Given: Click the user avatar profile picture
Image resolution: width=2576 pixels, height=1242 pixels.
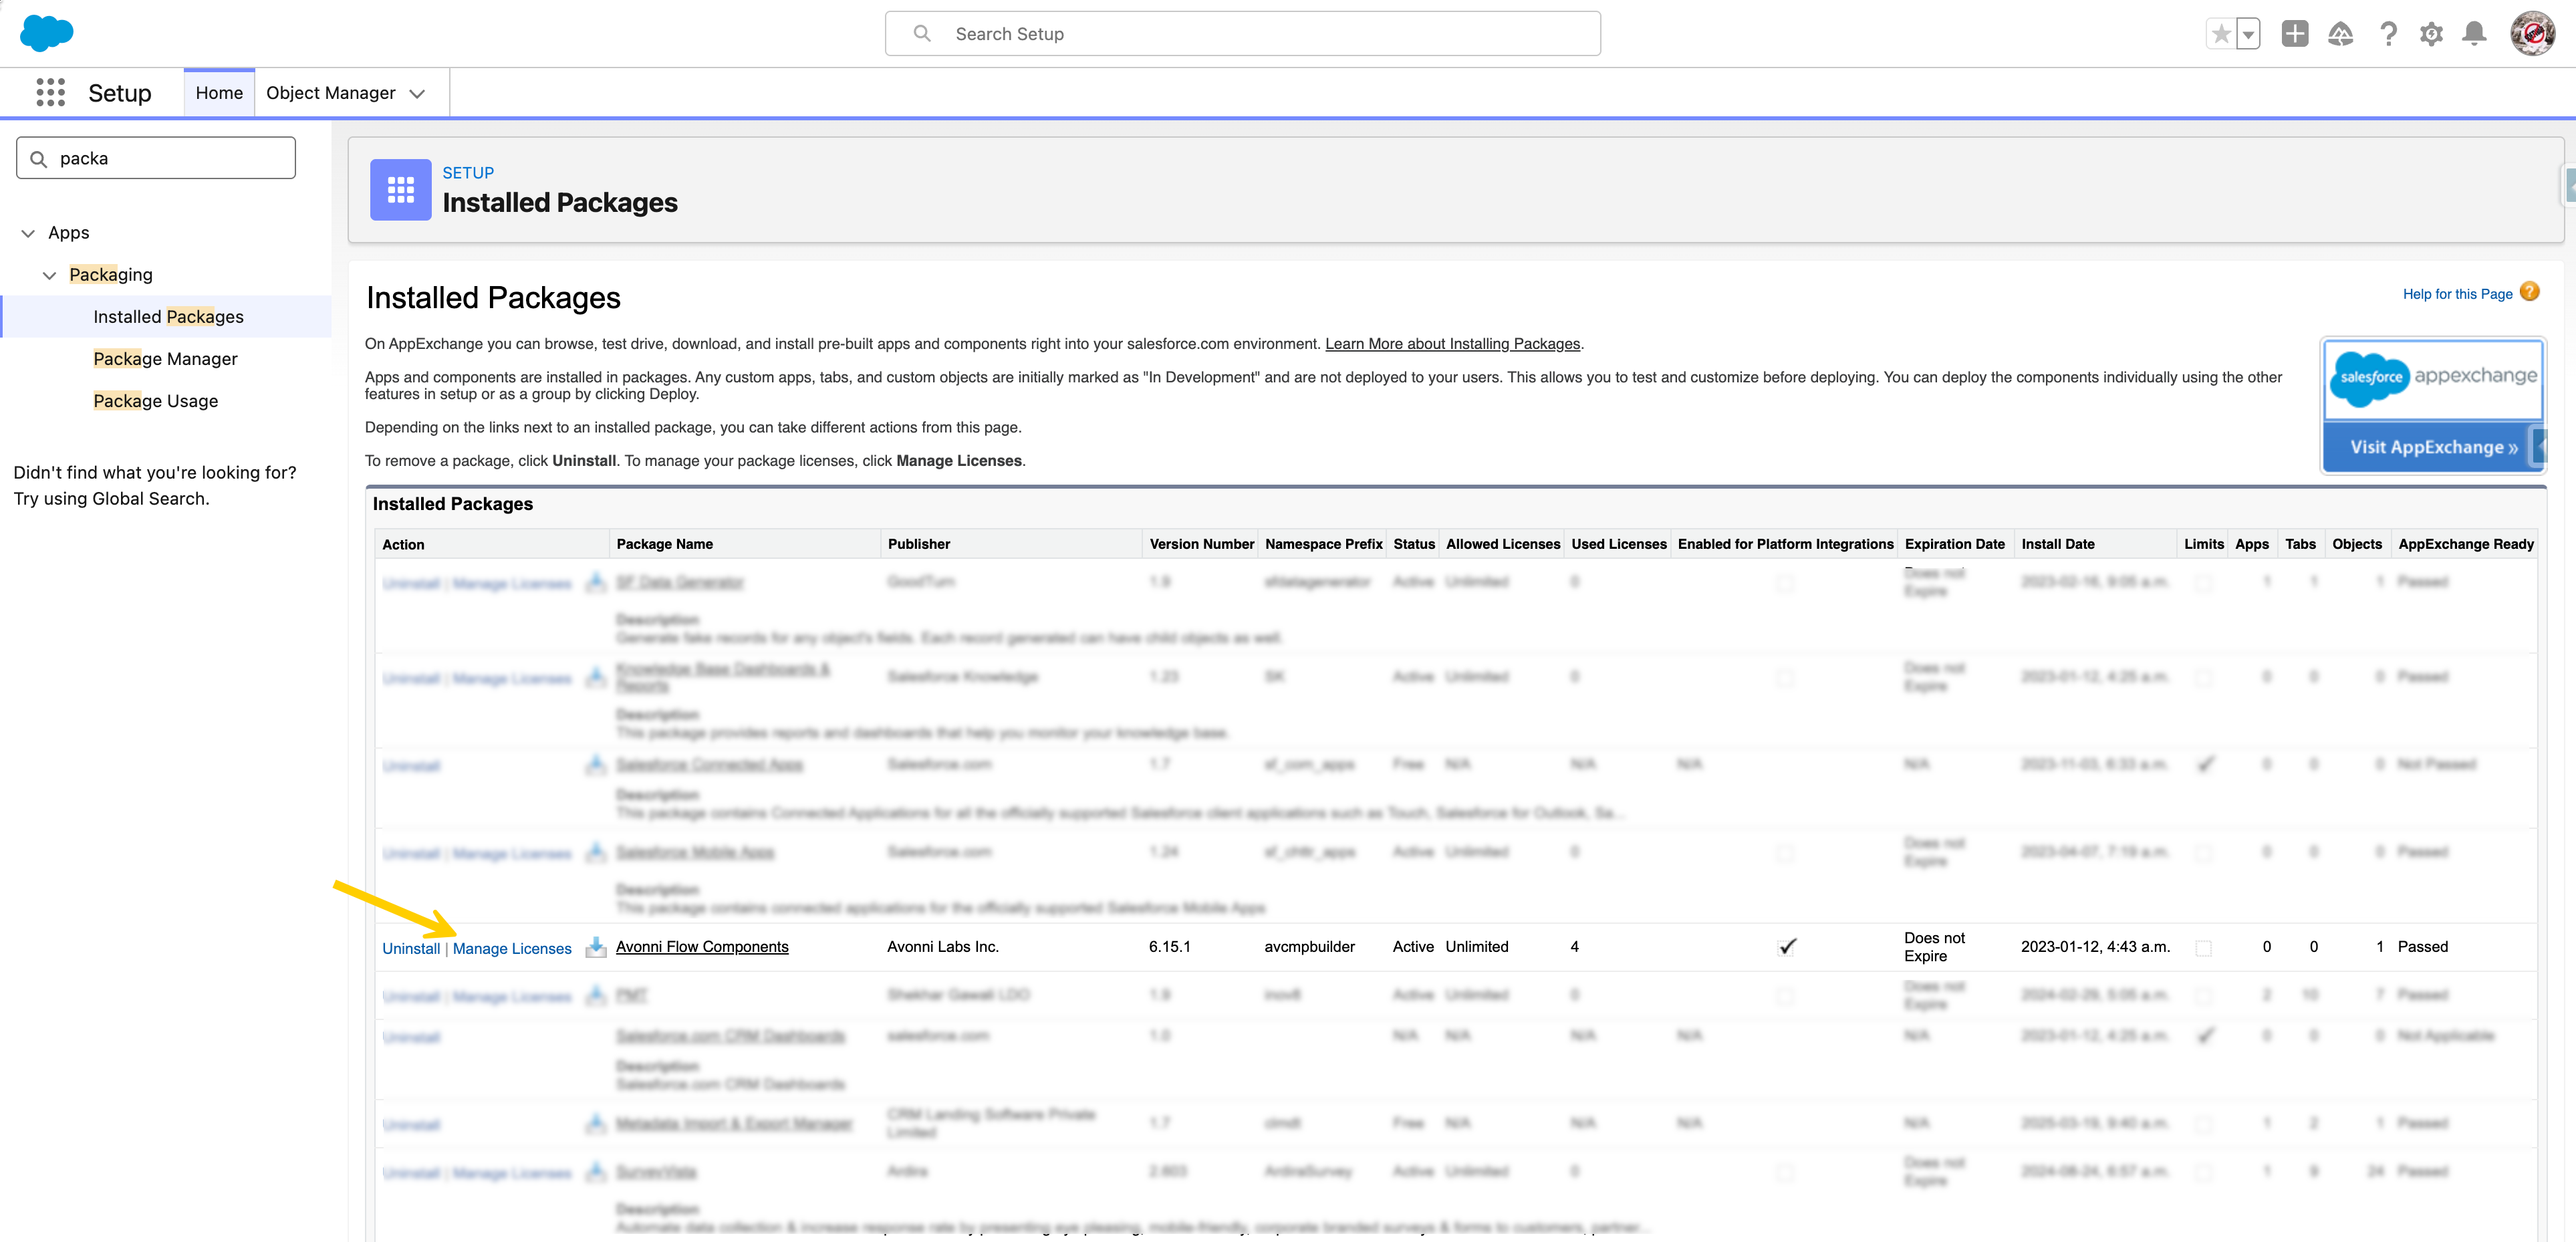Looking at the screenshot, I should (2532, 34).
